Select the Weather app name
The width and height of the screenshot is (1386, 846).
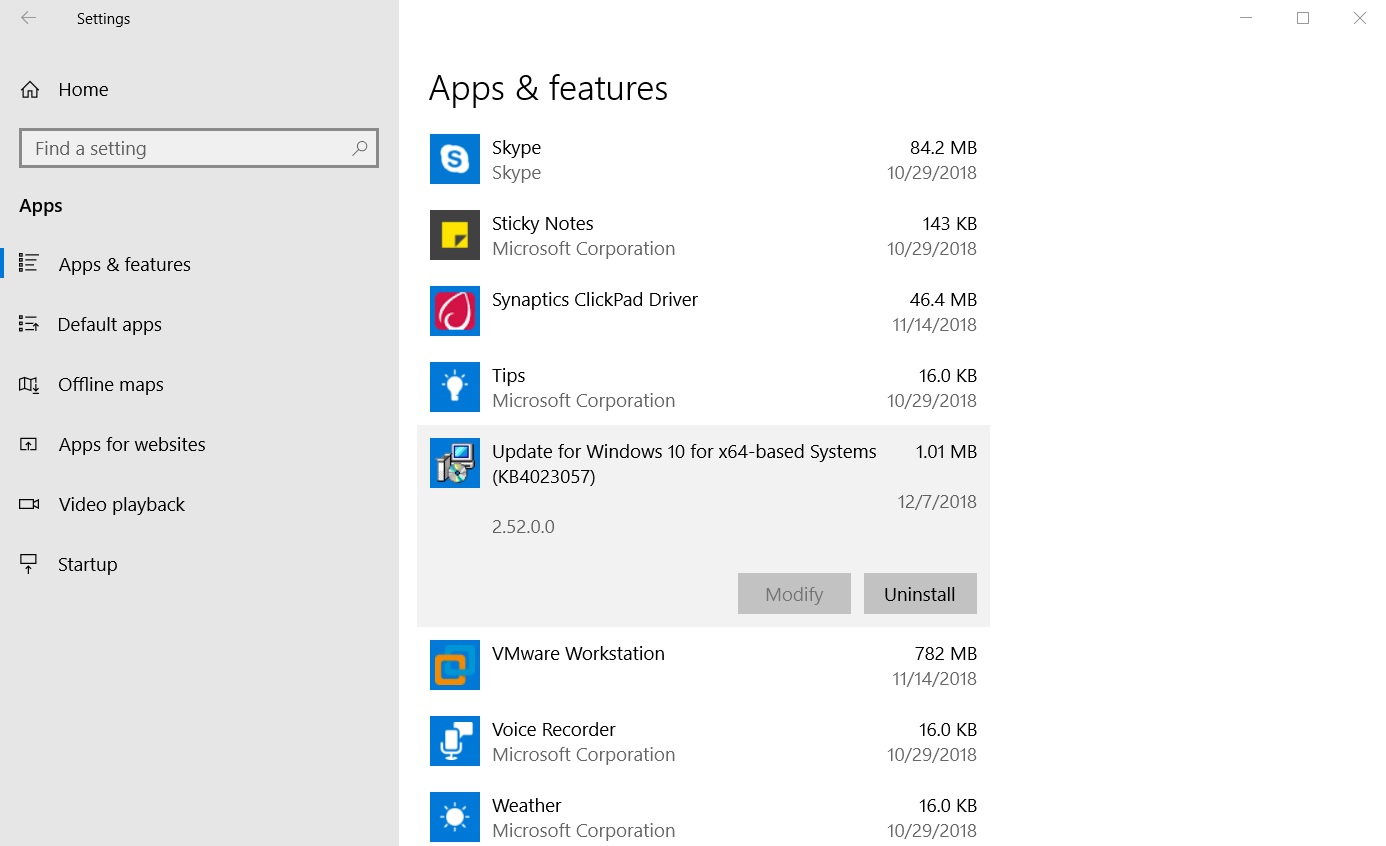coord(527,806)
